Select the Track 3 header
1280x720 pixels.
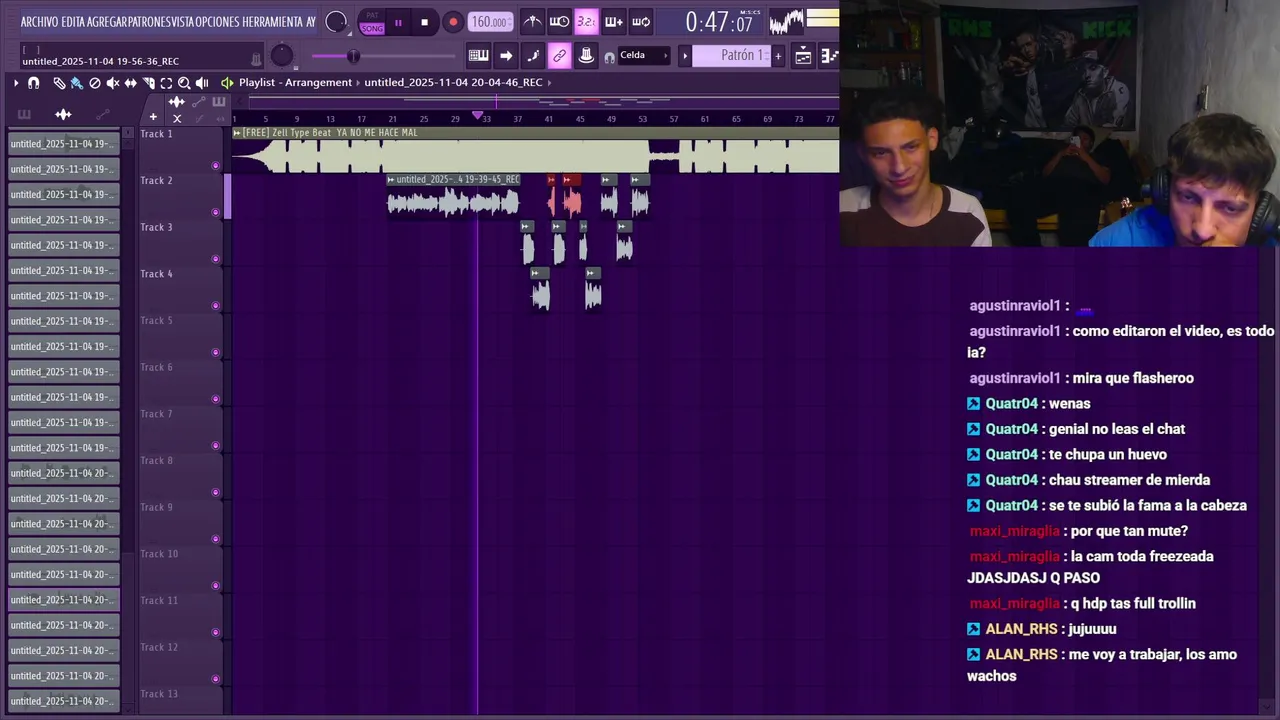pos(180,243)
